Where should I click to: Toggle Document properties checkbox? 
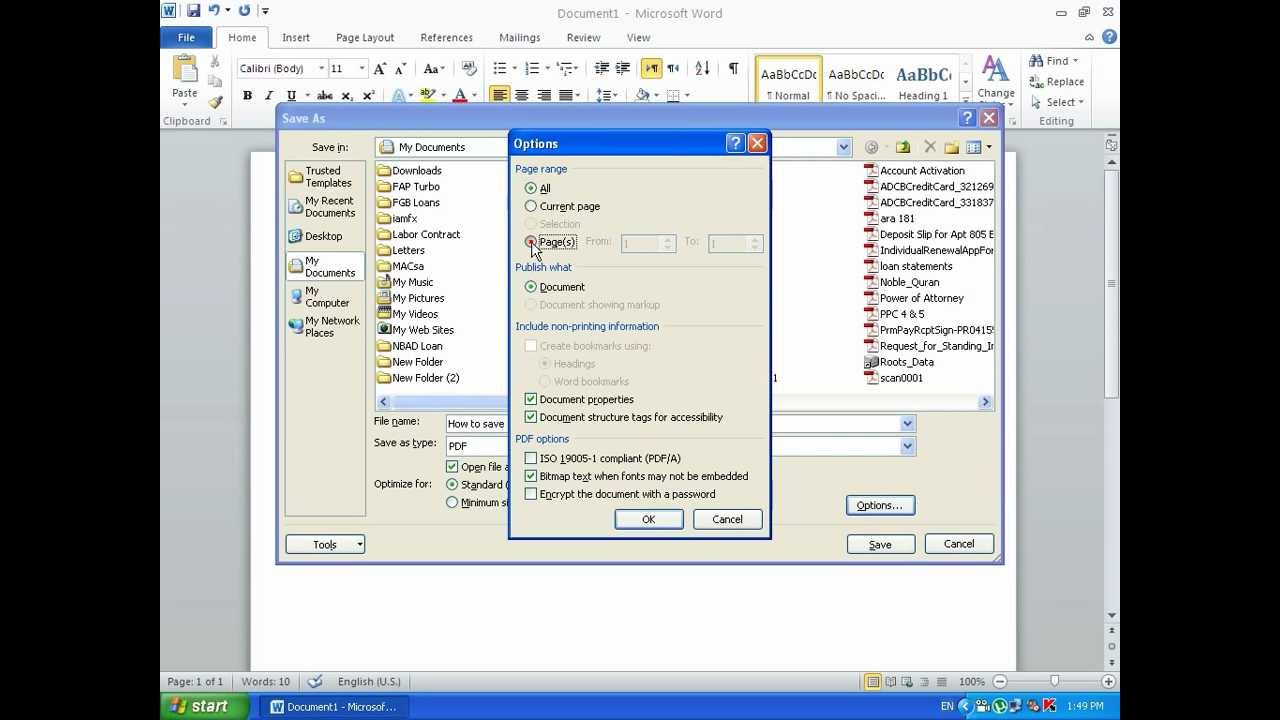coord(531,399)
